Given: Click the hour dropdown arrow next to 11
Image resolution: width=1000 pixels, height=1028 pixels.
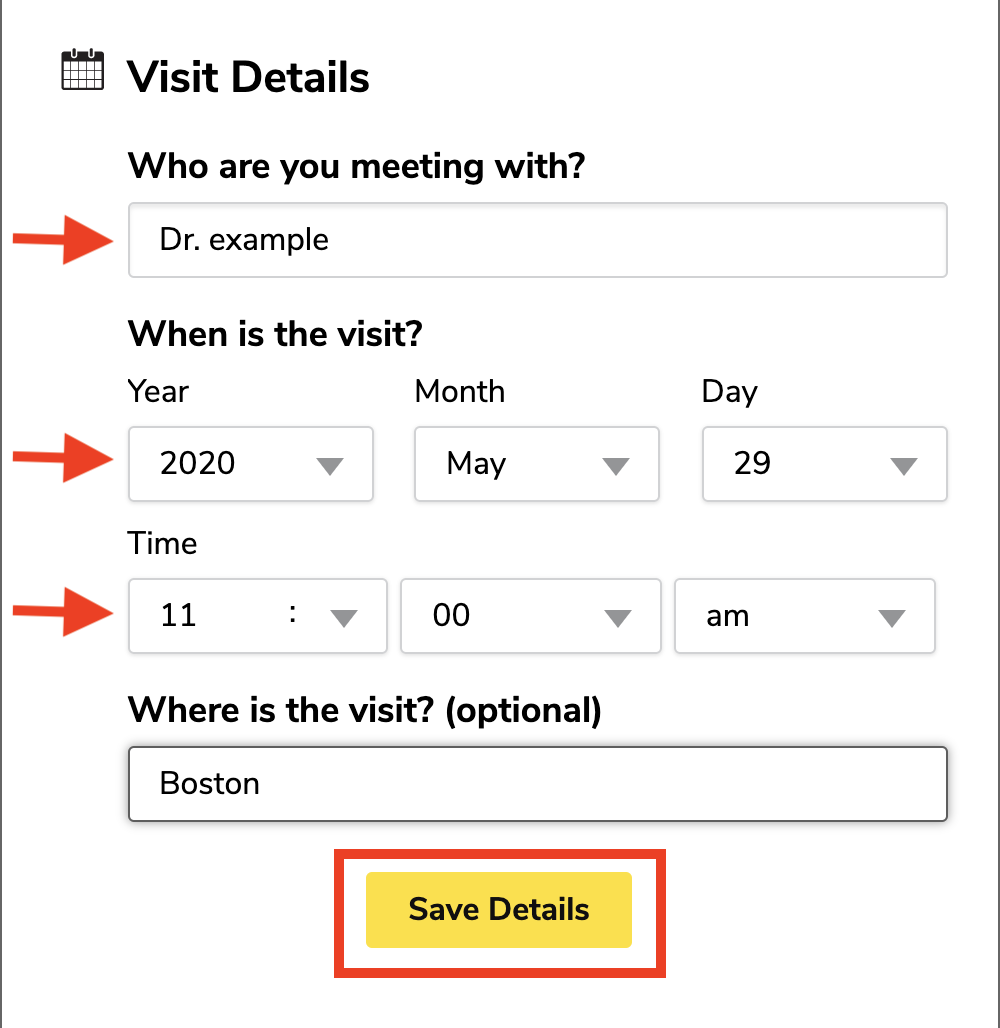Looking at the screenshot, I should [344, 618].
